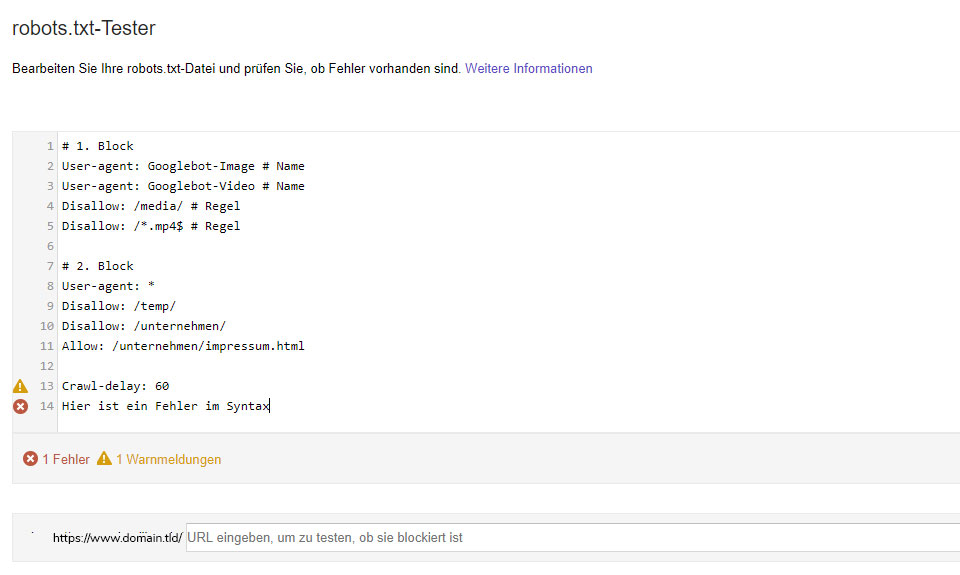Click line 'Disallow: /media/ # Regel'

pos(151,206)
